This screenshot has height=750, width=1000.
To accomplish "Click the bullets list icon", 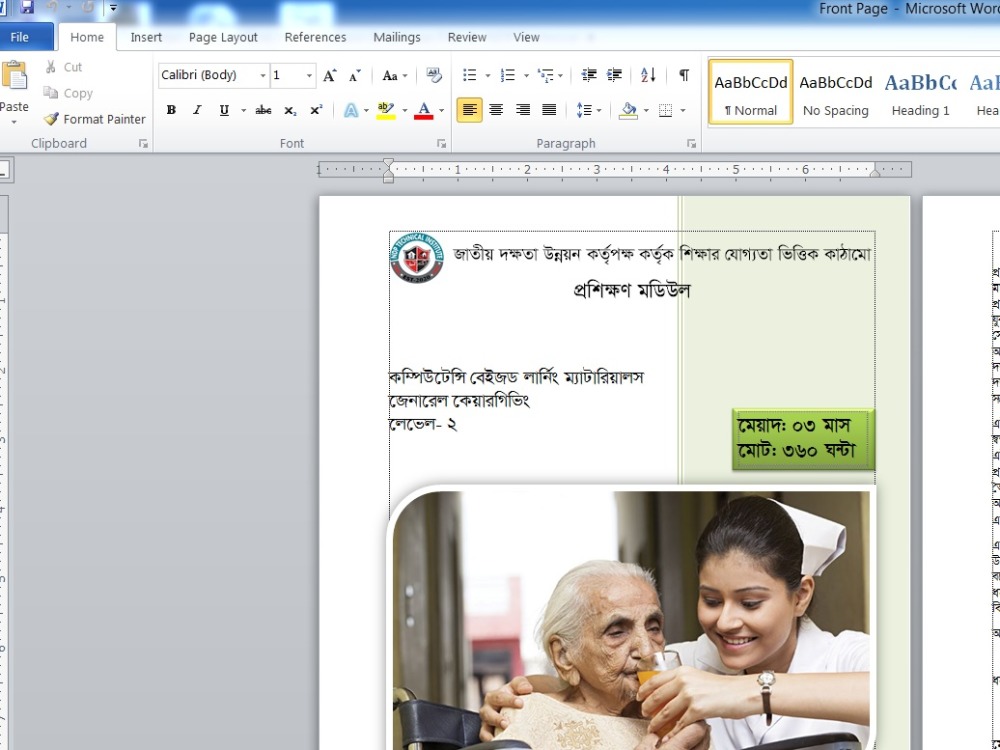I will (469, 75).
